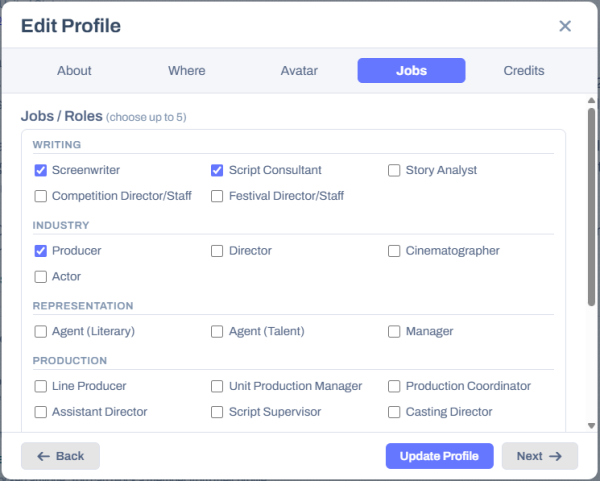This screenshot has width=600, height=481.
Task: Check the Story Analyst checkbox
Action: click(x=394, y=170)
